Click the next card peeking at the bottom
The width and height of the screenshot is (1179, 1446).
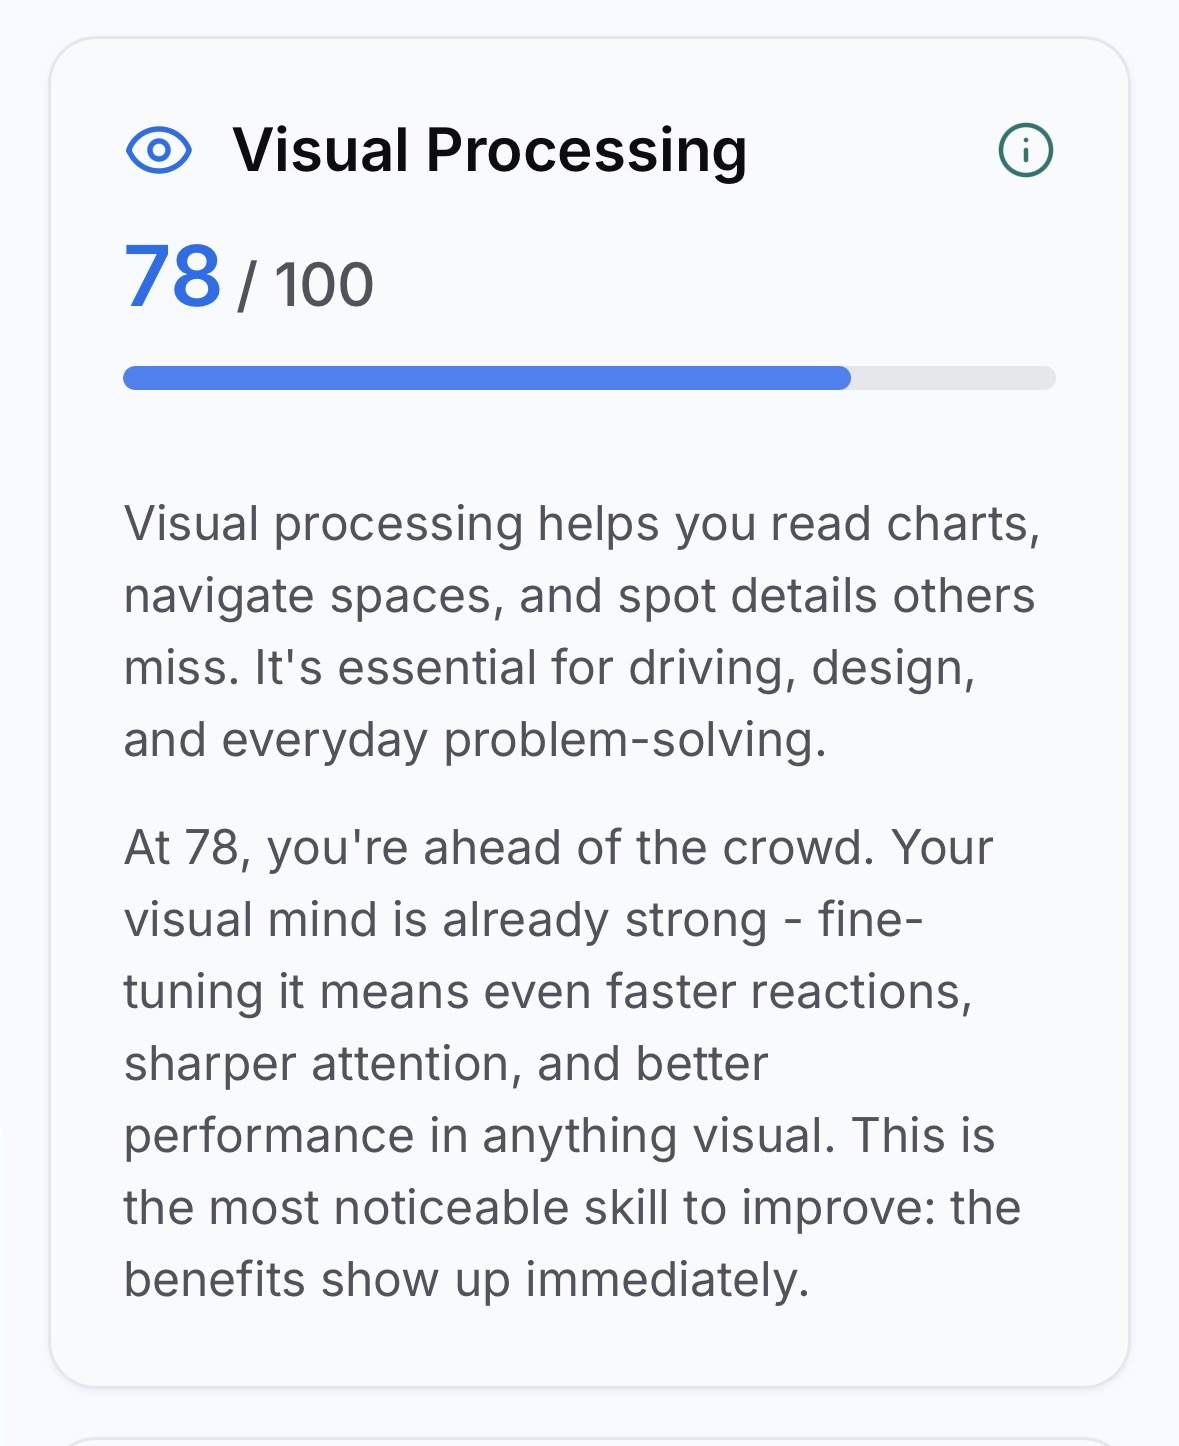coord(589,1440)
